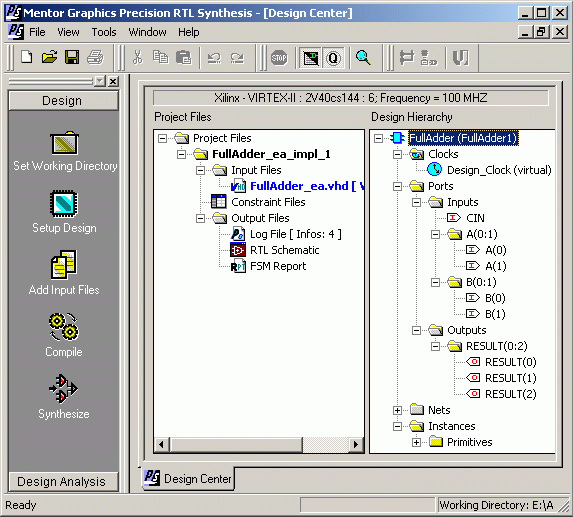573x517 pixels.
Task: Click the Project Files horizontal scrollbar right arrow
Action: click(355, 445)
